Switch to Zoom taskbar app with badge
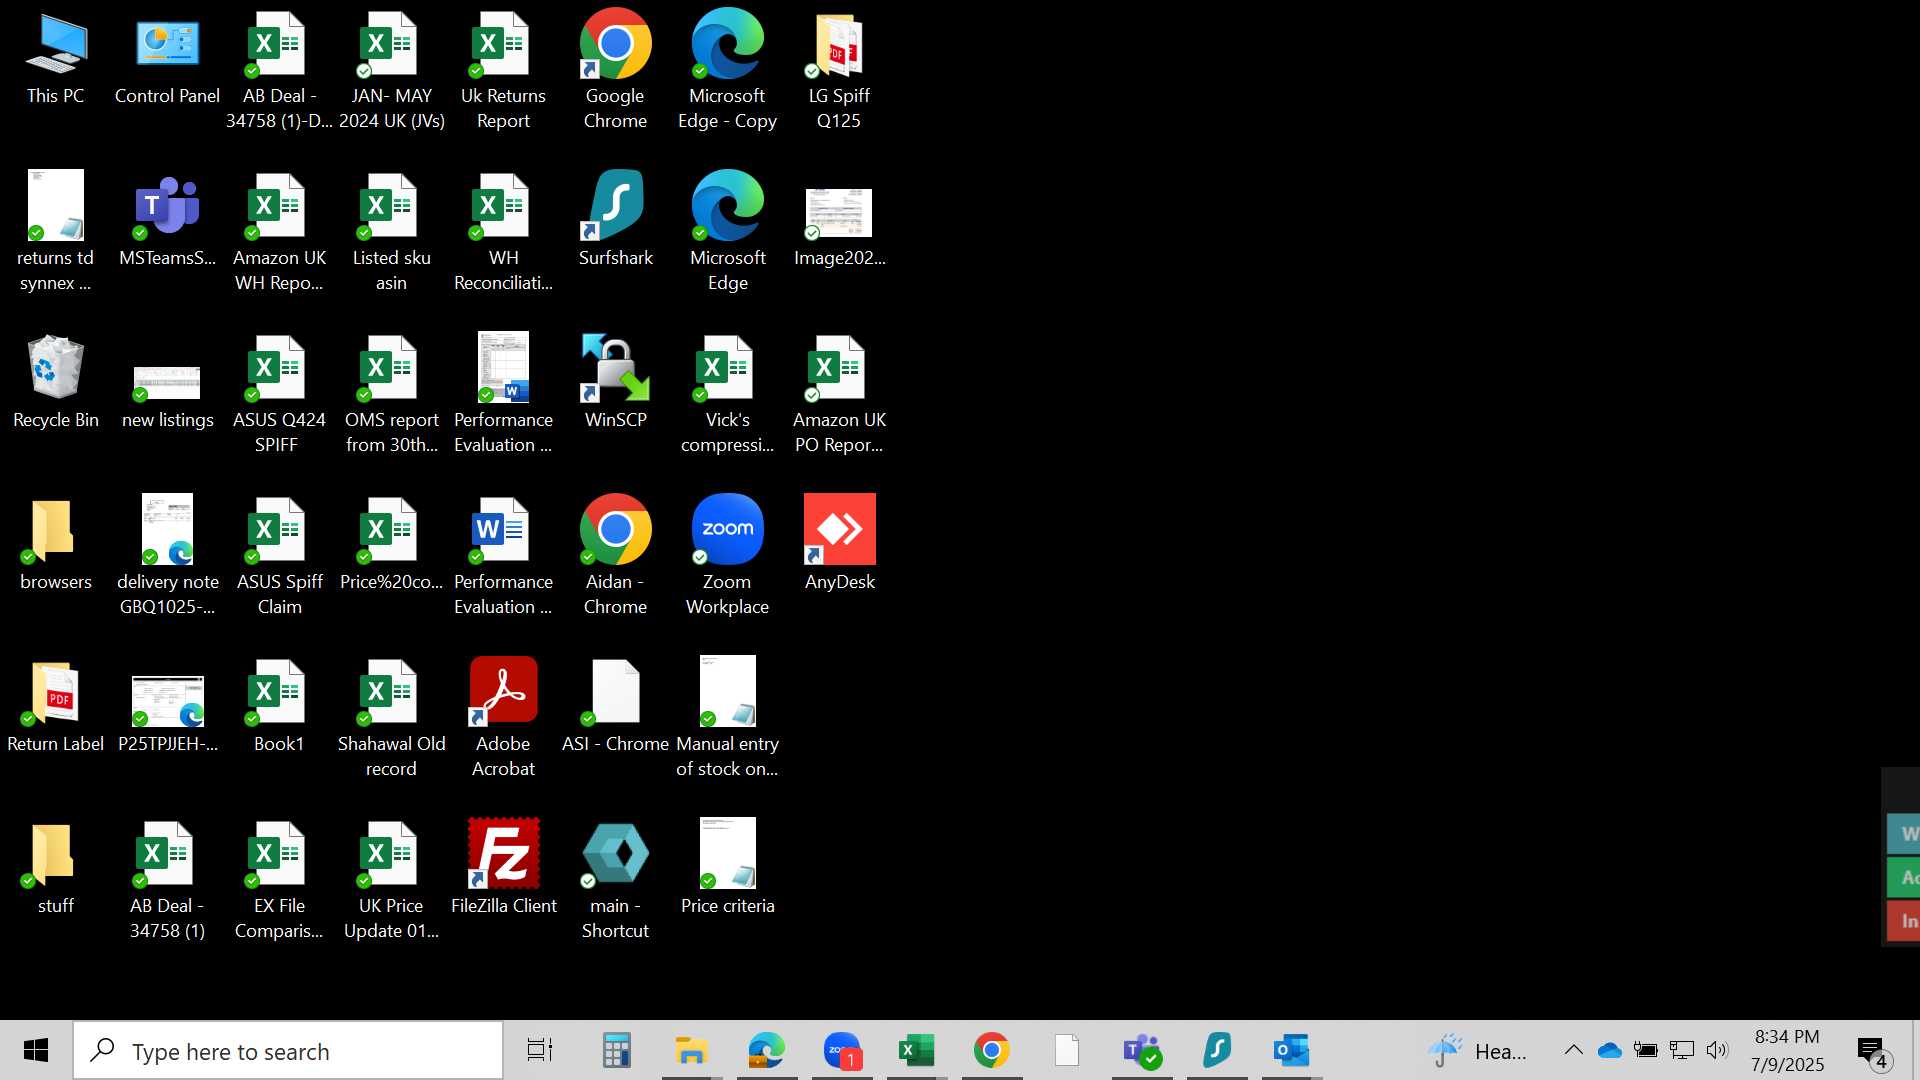1920x1080 pixels. click(x=842, y=1050)
